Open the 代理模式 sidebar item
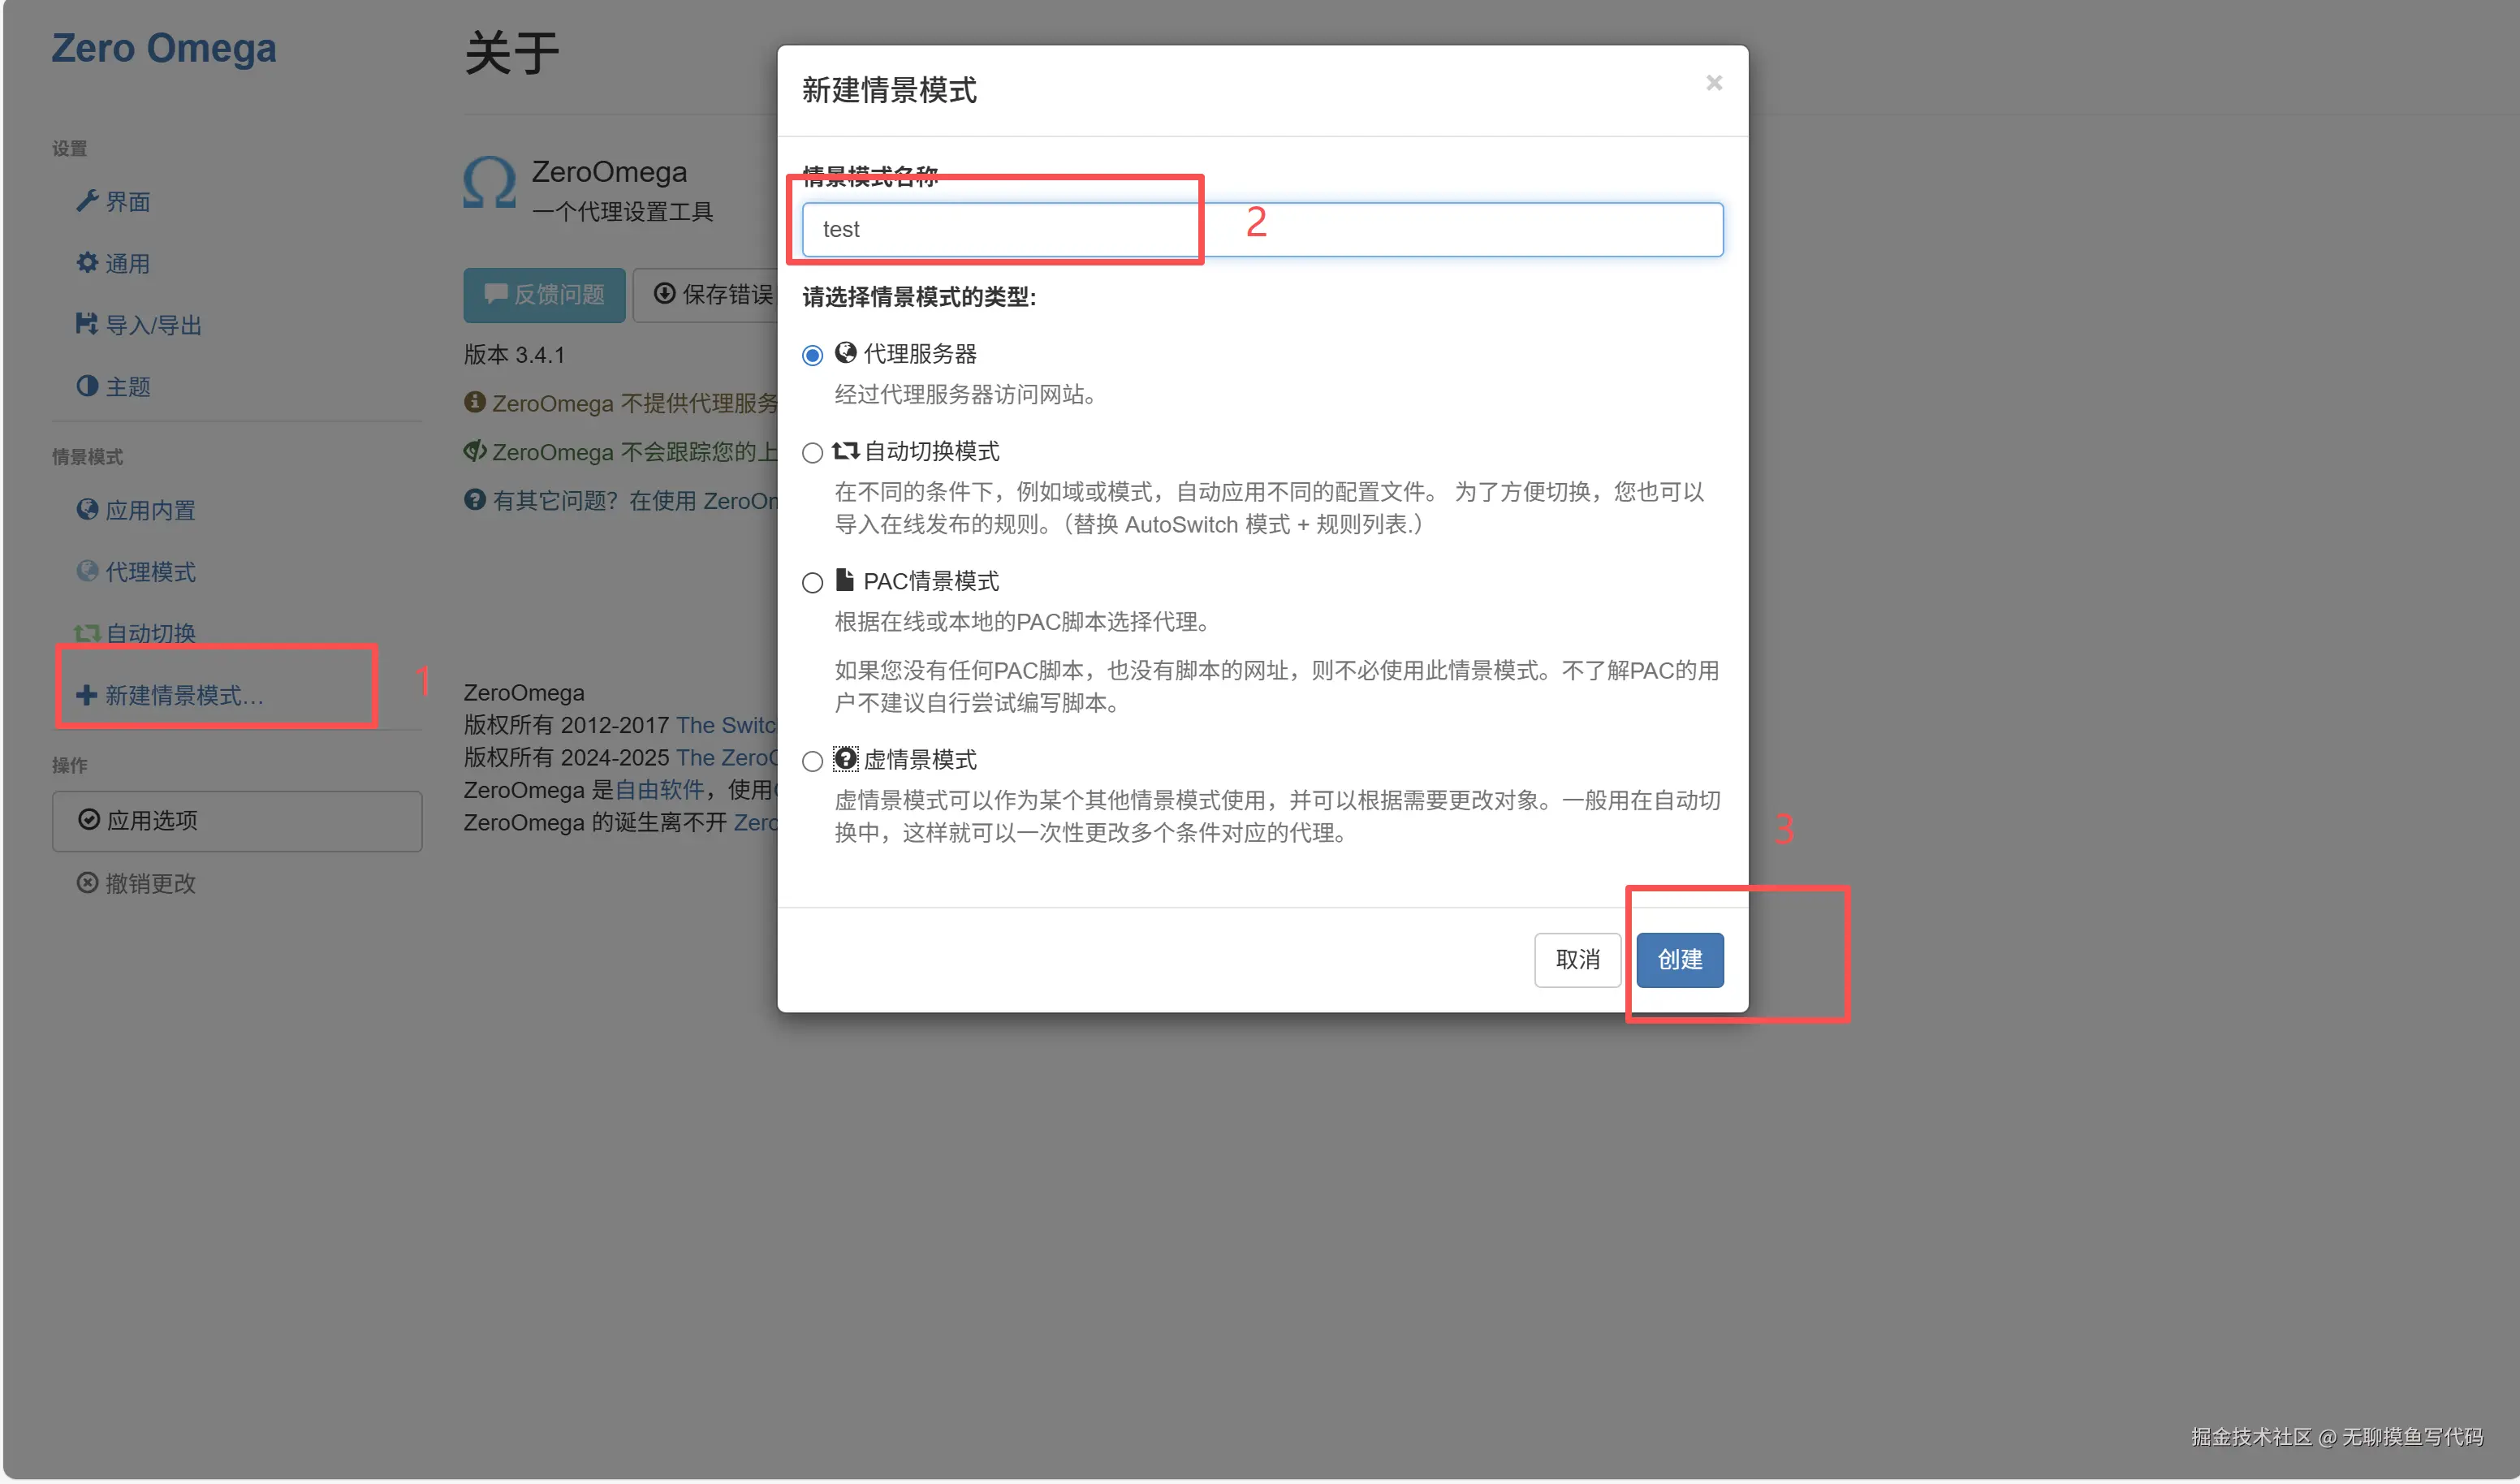The image size is (2520, 1484). coord(150,571)
